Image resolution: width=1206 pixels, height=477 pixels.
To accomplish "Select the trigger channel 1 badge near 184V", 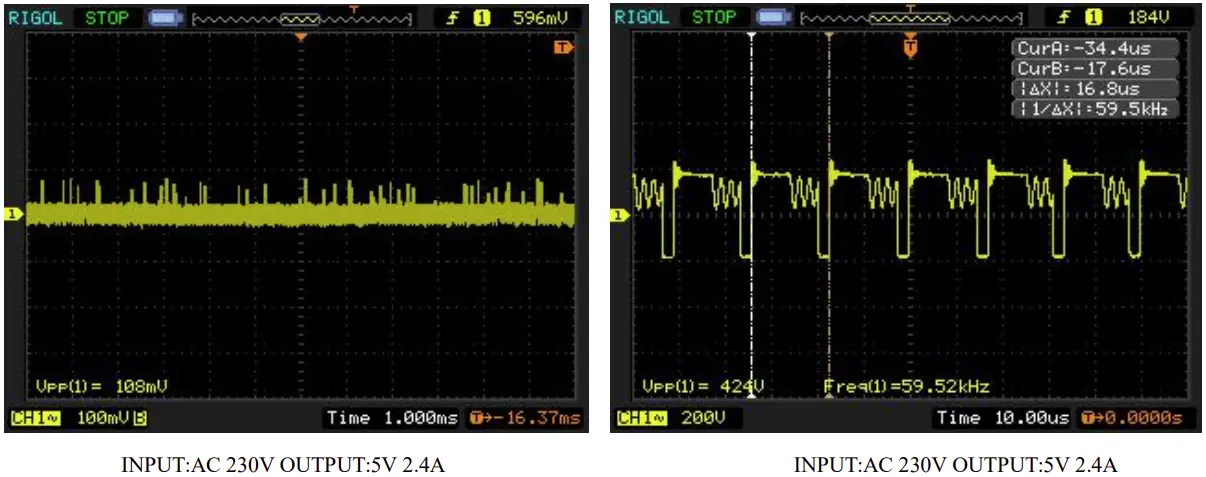I will tap(1093, 18).
